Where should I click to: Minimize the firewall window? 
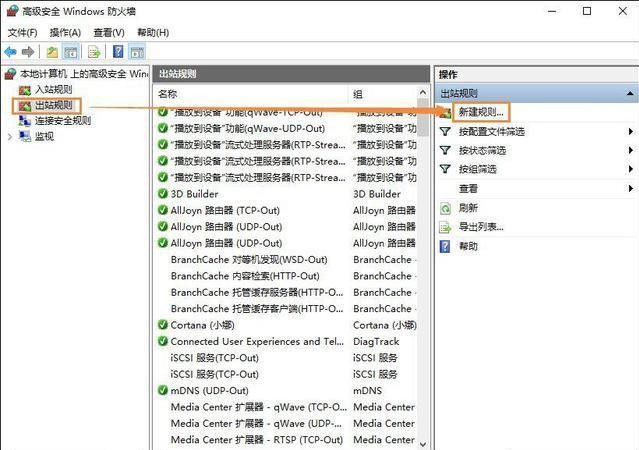552,11
